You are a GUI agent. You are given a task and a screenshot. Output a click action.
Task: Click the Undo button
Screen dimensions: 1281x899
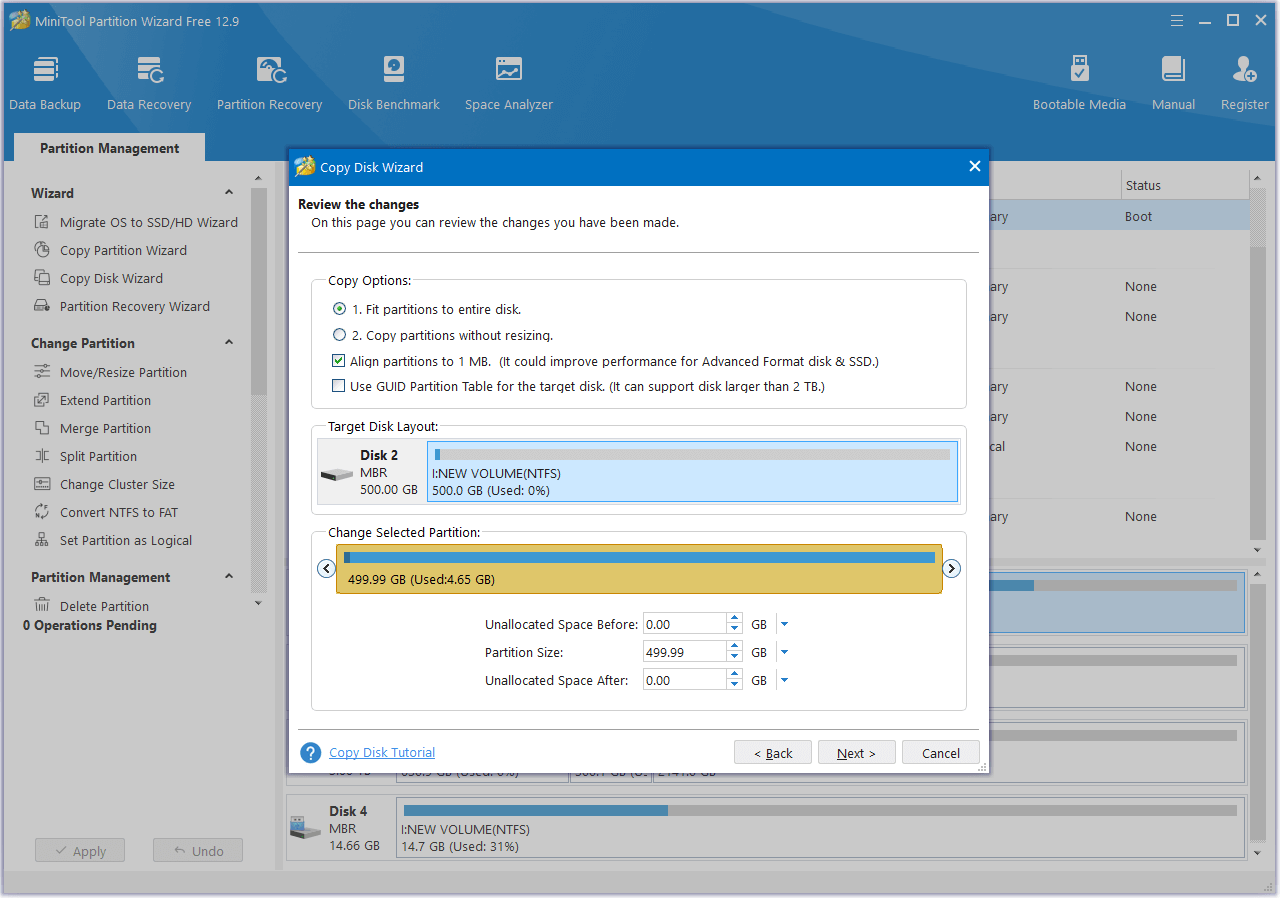click(198, 851)
